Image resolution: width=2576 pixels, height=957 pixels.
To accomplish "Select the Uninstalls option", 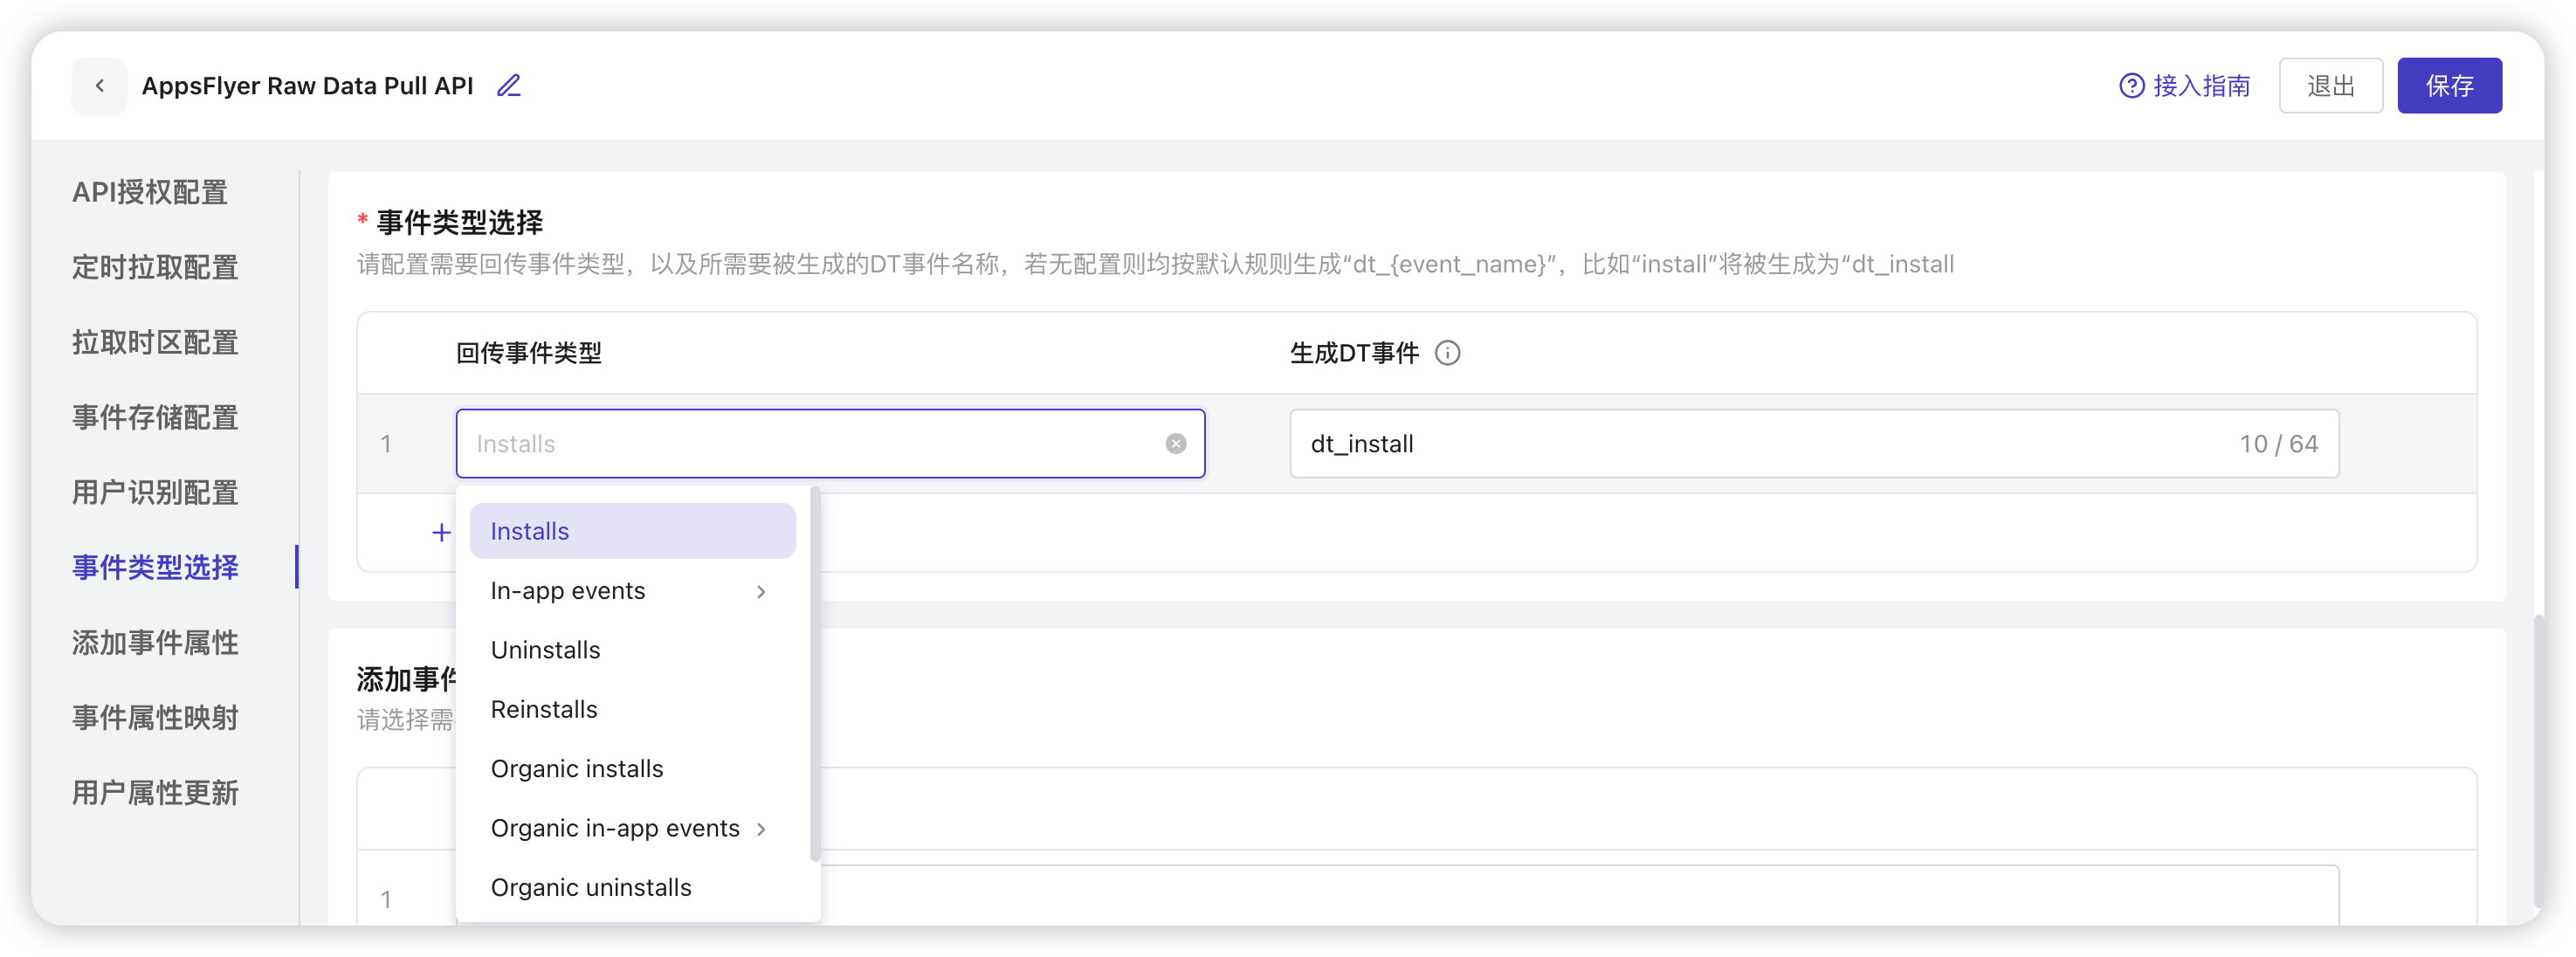I will (x=545, y=649).
